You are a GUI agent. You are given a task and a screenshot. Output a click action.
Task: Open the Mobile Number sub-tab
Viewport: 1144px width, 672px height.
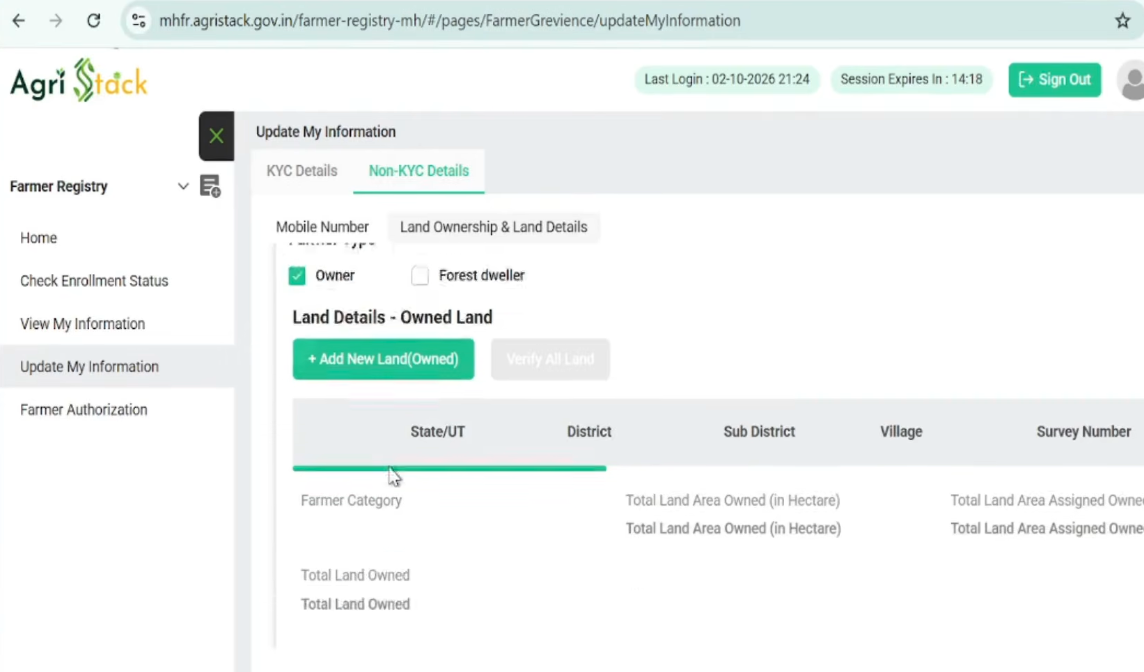[x=322, y=227]
